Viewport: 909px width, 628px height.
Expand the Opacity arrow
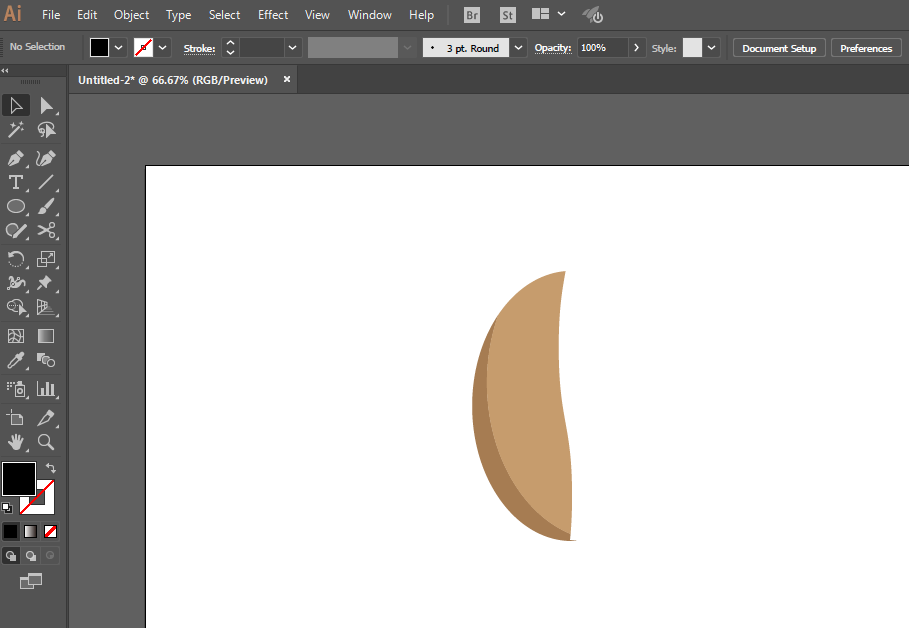point(637,48)
